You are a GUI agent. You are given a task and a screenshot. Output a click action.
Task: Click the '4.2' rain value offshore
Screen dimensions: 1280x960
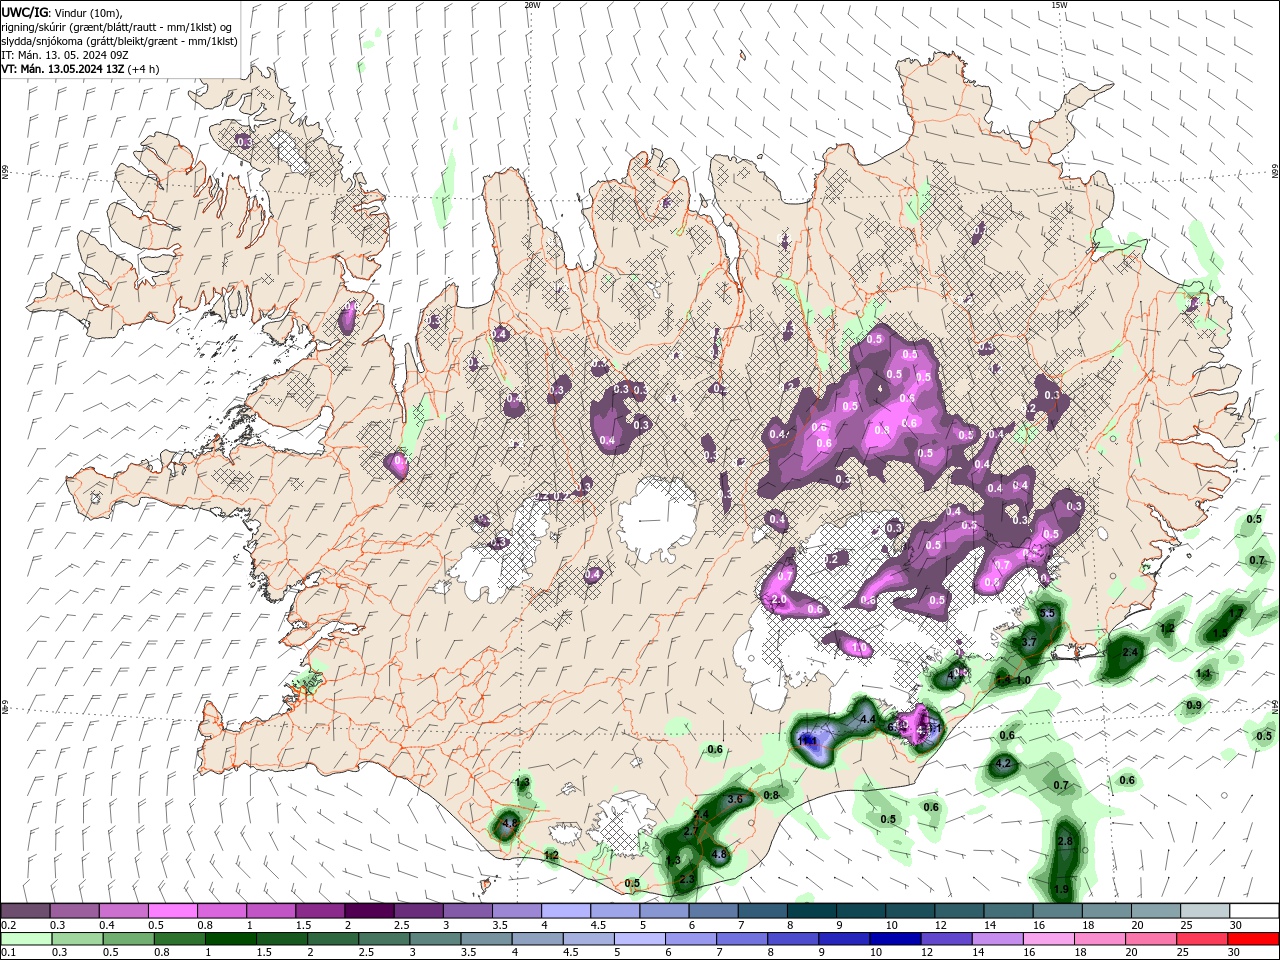1005,764
